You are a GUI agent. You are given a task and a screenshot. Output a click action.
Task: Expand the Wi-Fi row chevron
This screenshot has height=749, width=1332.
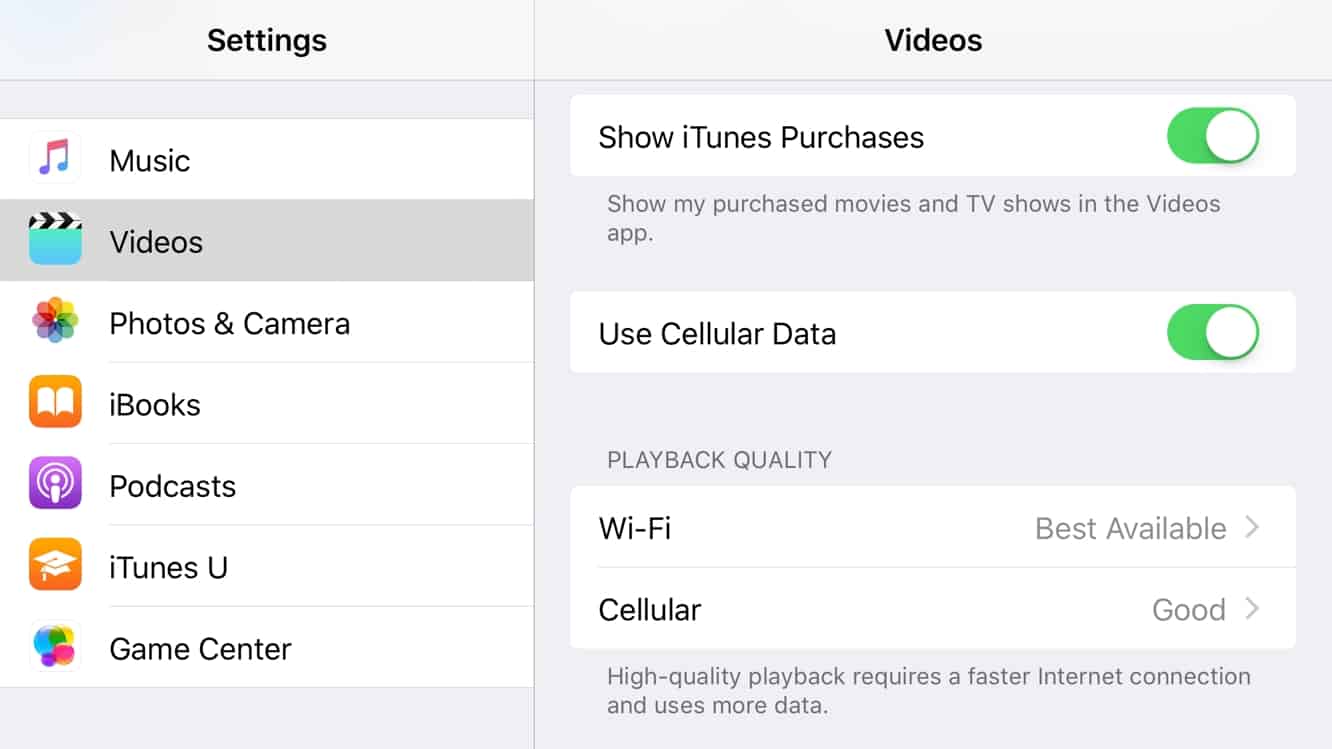1252,527
